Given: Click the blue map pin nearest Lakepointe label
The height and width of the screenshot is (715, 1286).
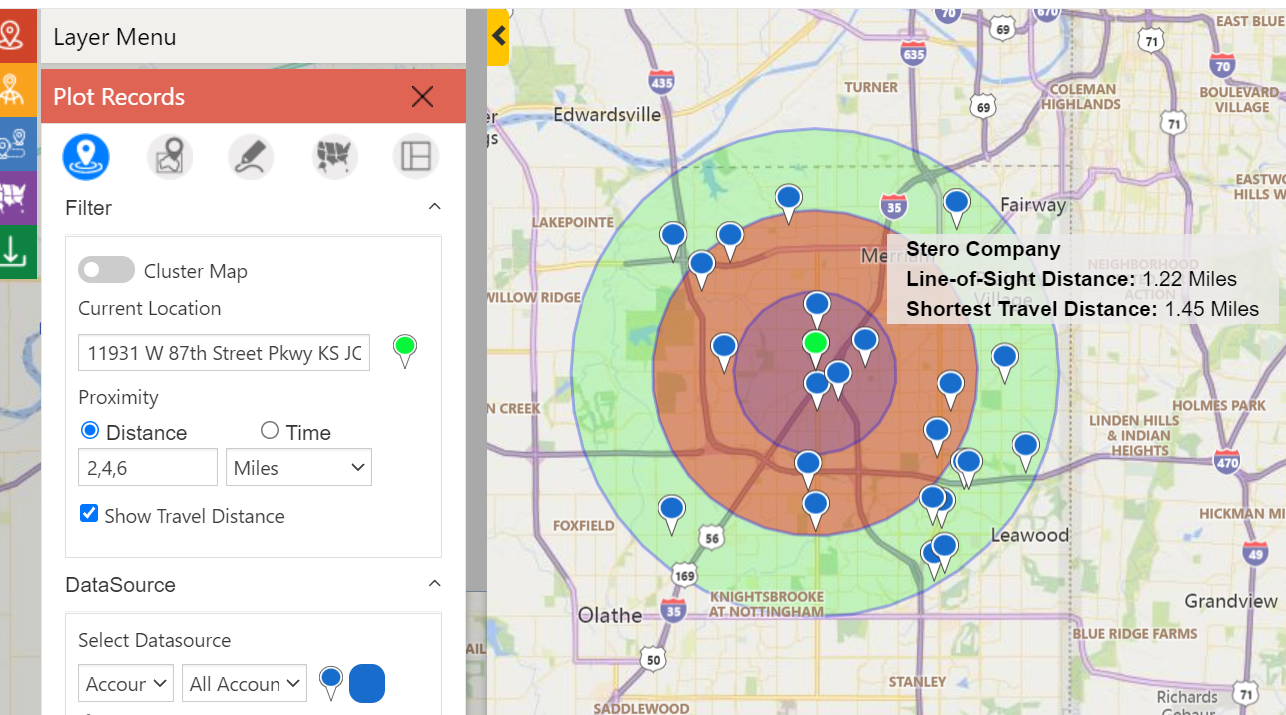Looking at the screenshot, I should pyautogui.click(x=674, y=242).
